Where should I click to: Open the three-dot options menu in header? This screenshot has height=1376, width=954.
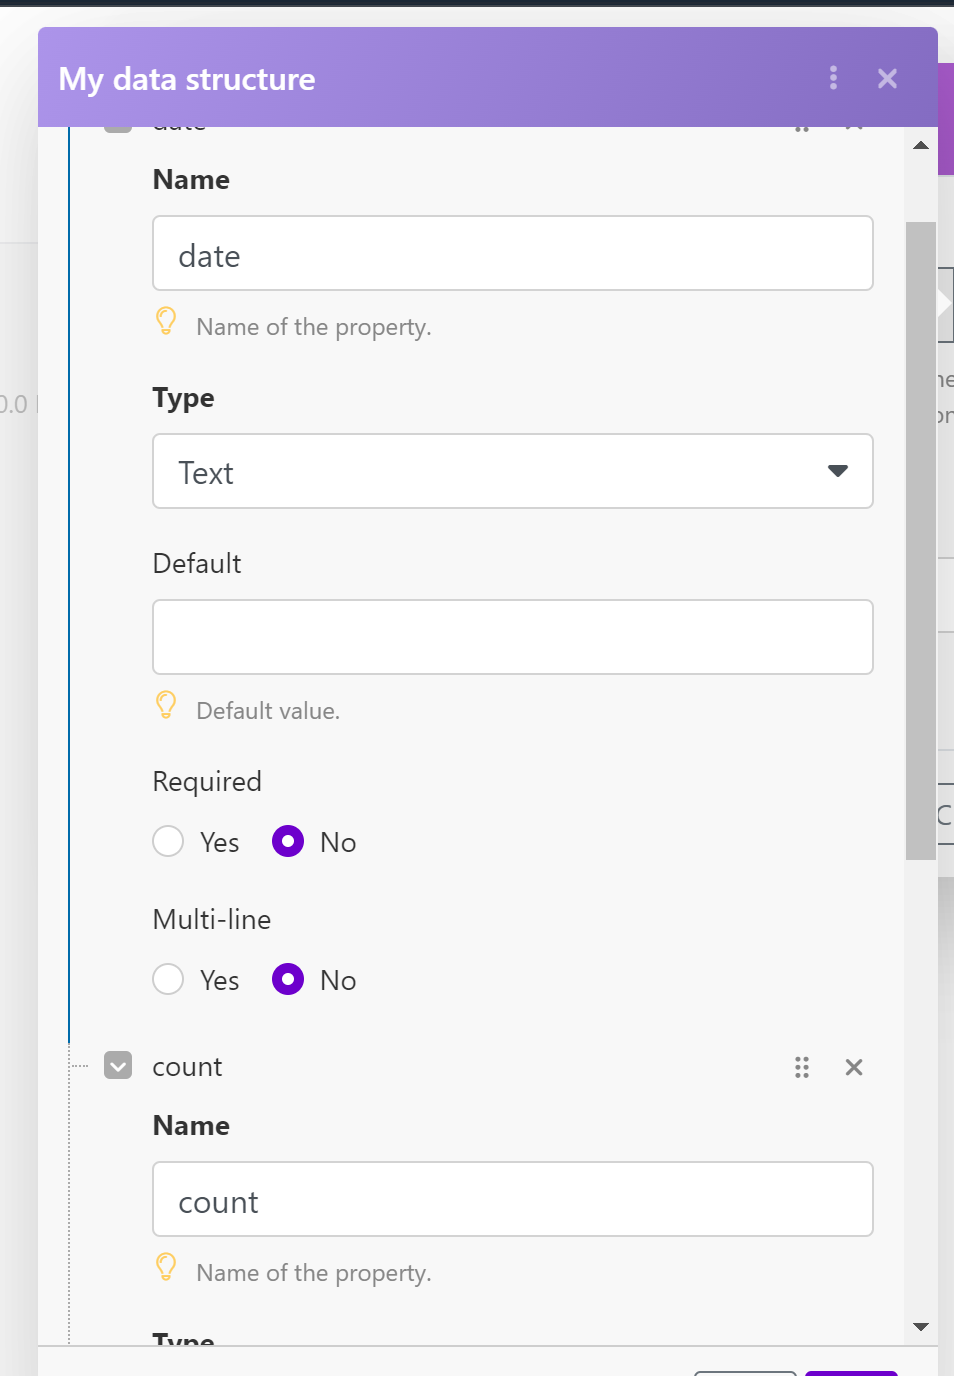833,78
